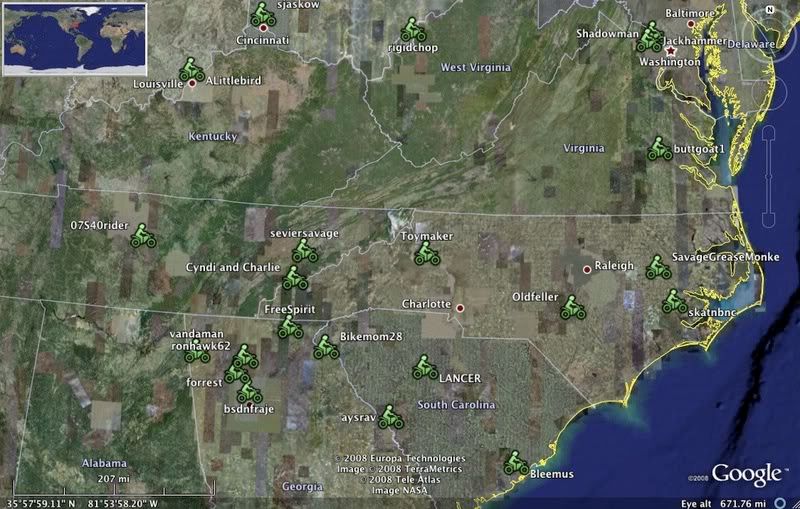Click the Shadowman motorcycle placemark
800x509 pixels.
click(x=648, y=40)
